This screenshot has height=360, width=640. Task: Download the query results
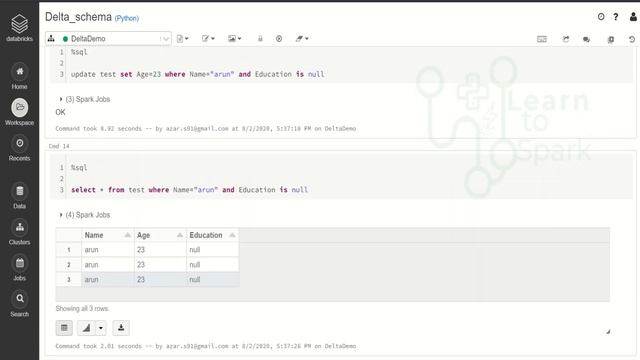point(121,328)
